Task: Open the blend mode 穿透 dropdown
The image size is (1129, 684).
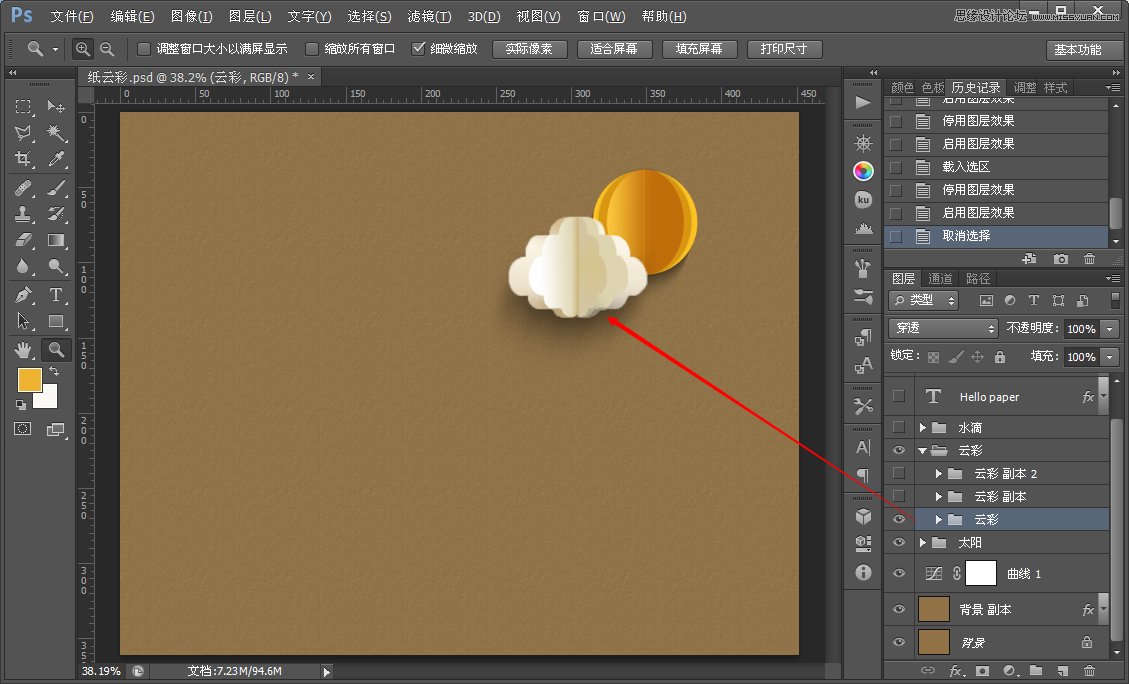Action: 943,328
